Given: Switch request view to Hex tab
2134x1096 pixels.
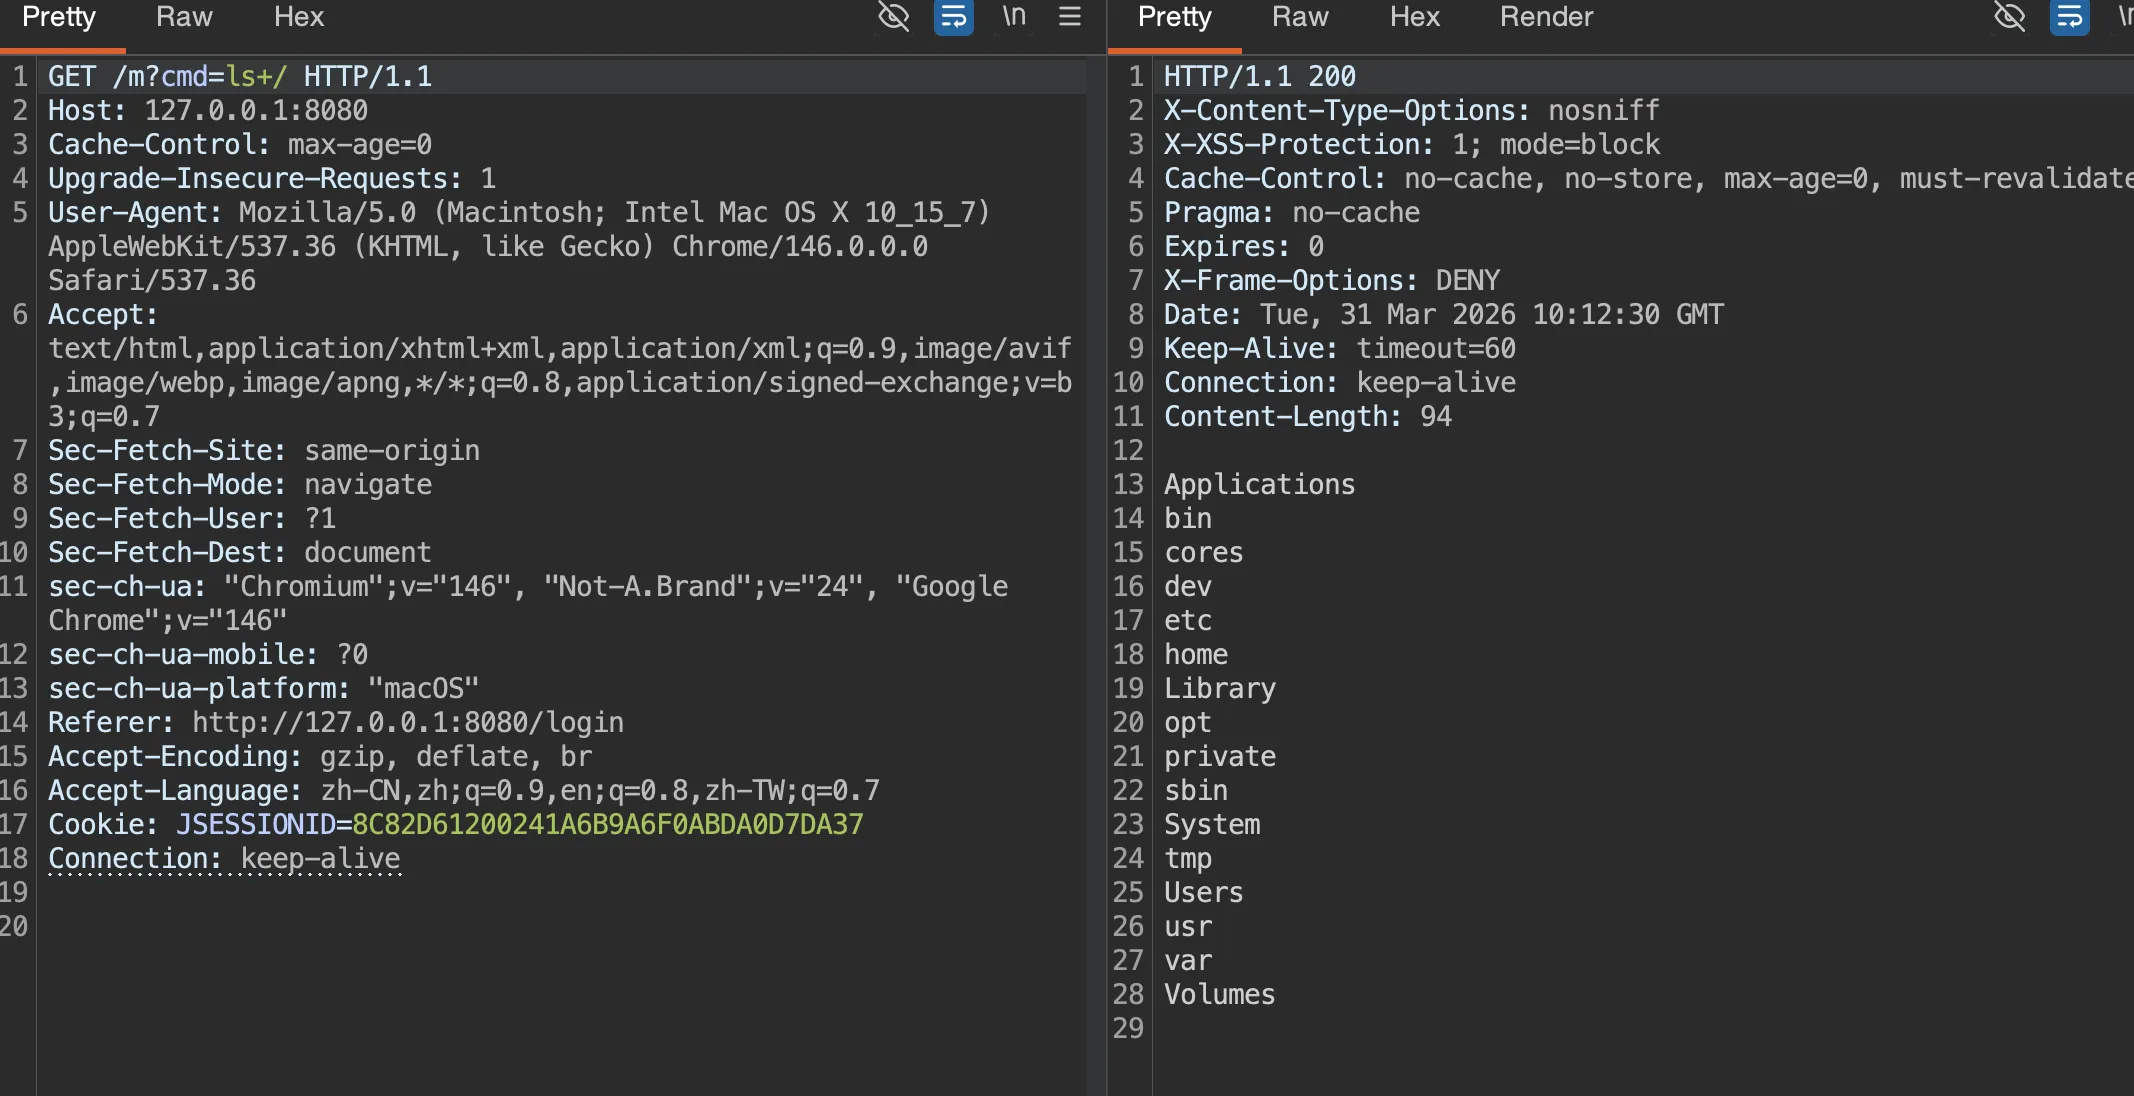Looking at the screenshot, I should tap(298, 17).
